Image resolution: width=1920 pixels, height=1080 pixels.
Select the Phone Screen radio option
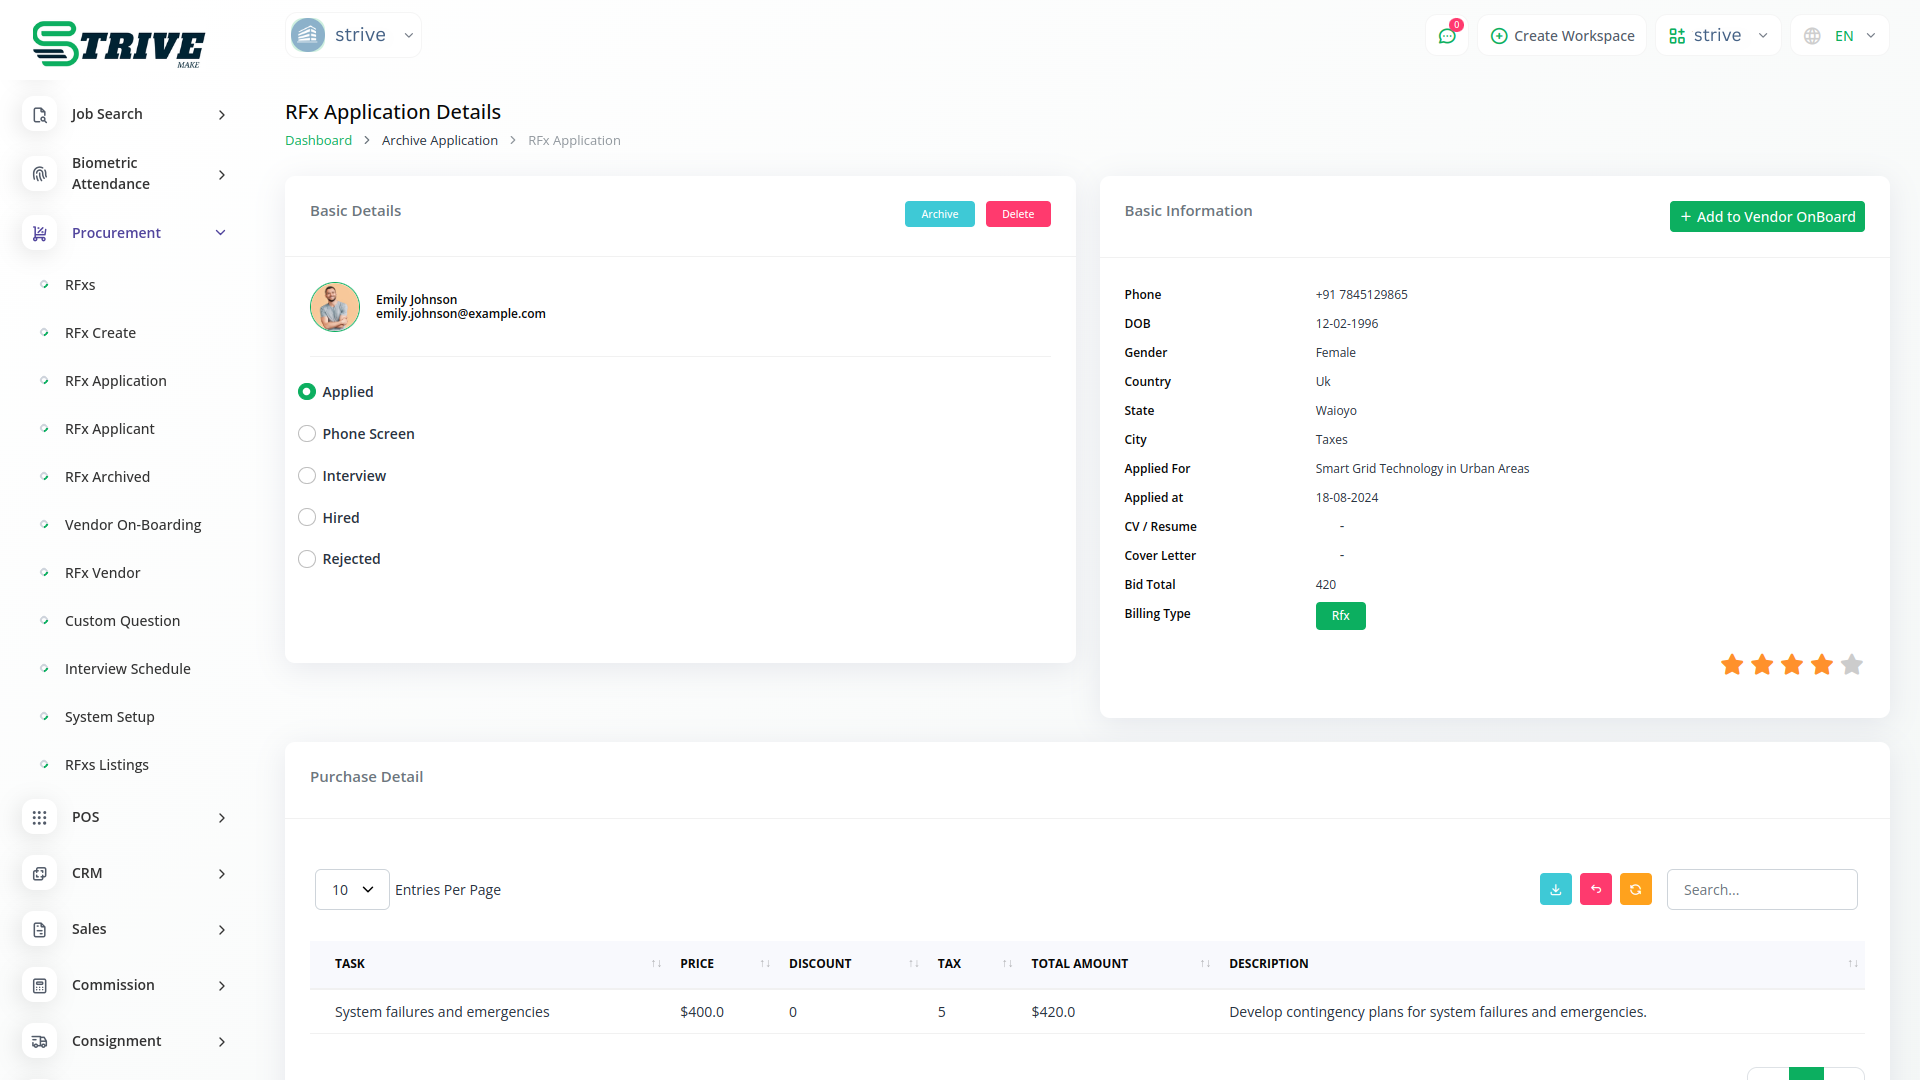(307, 434)
